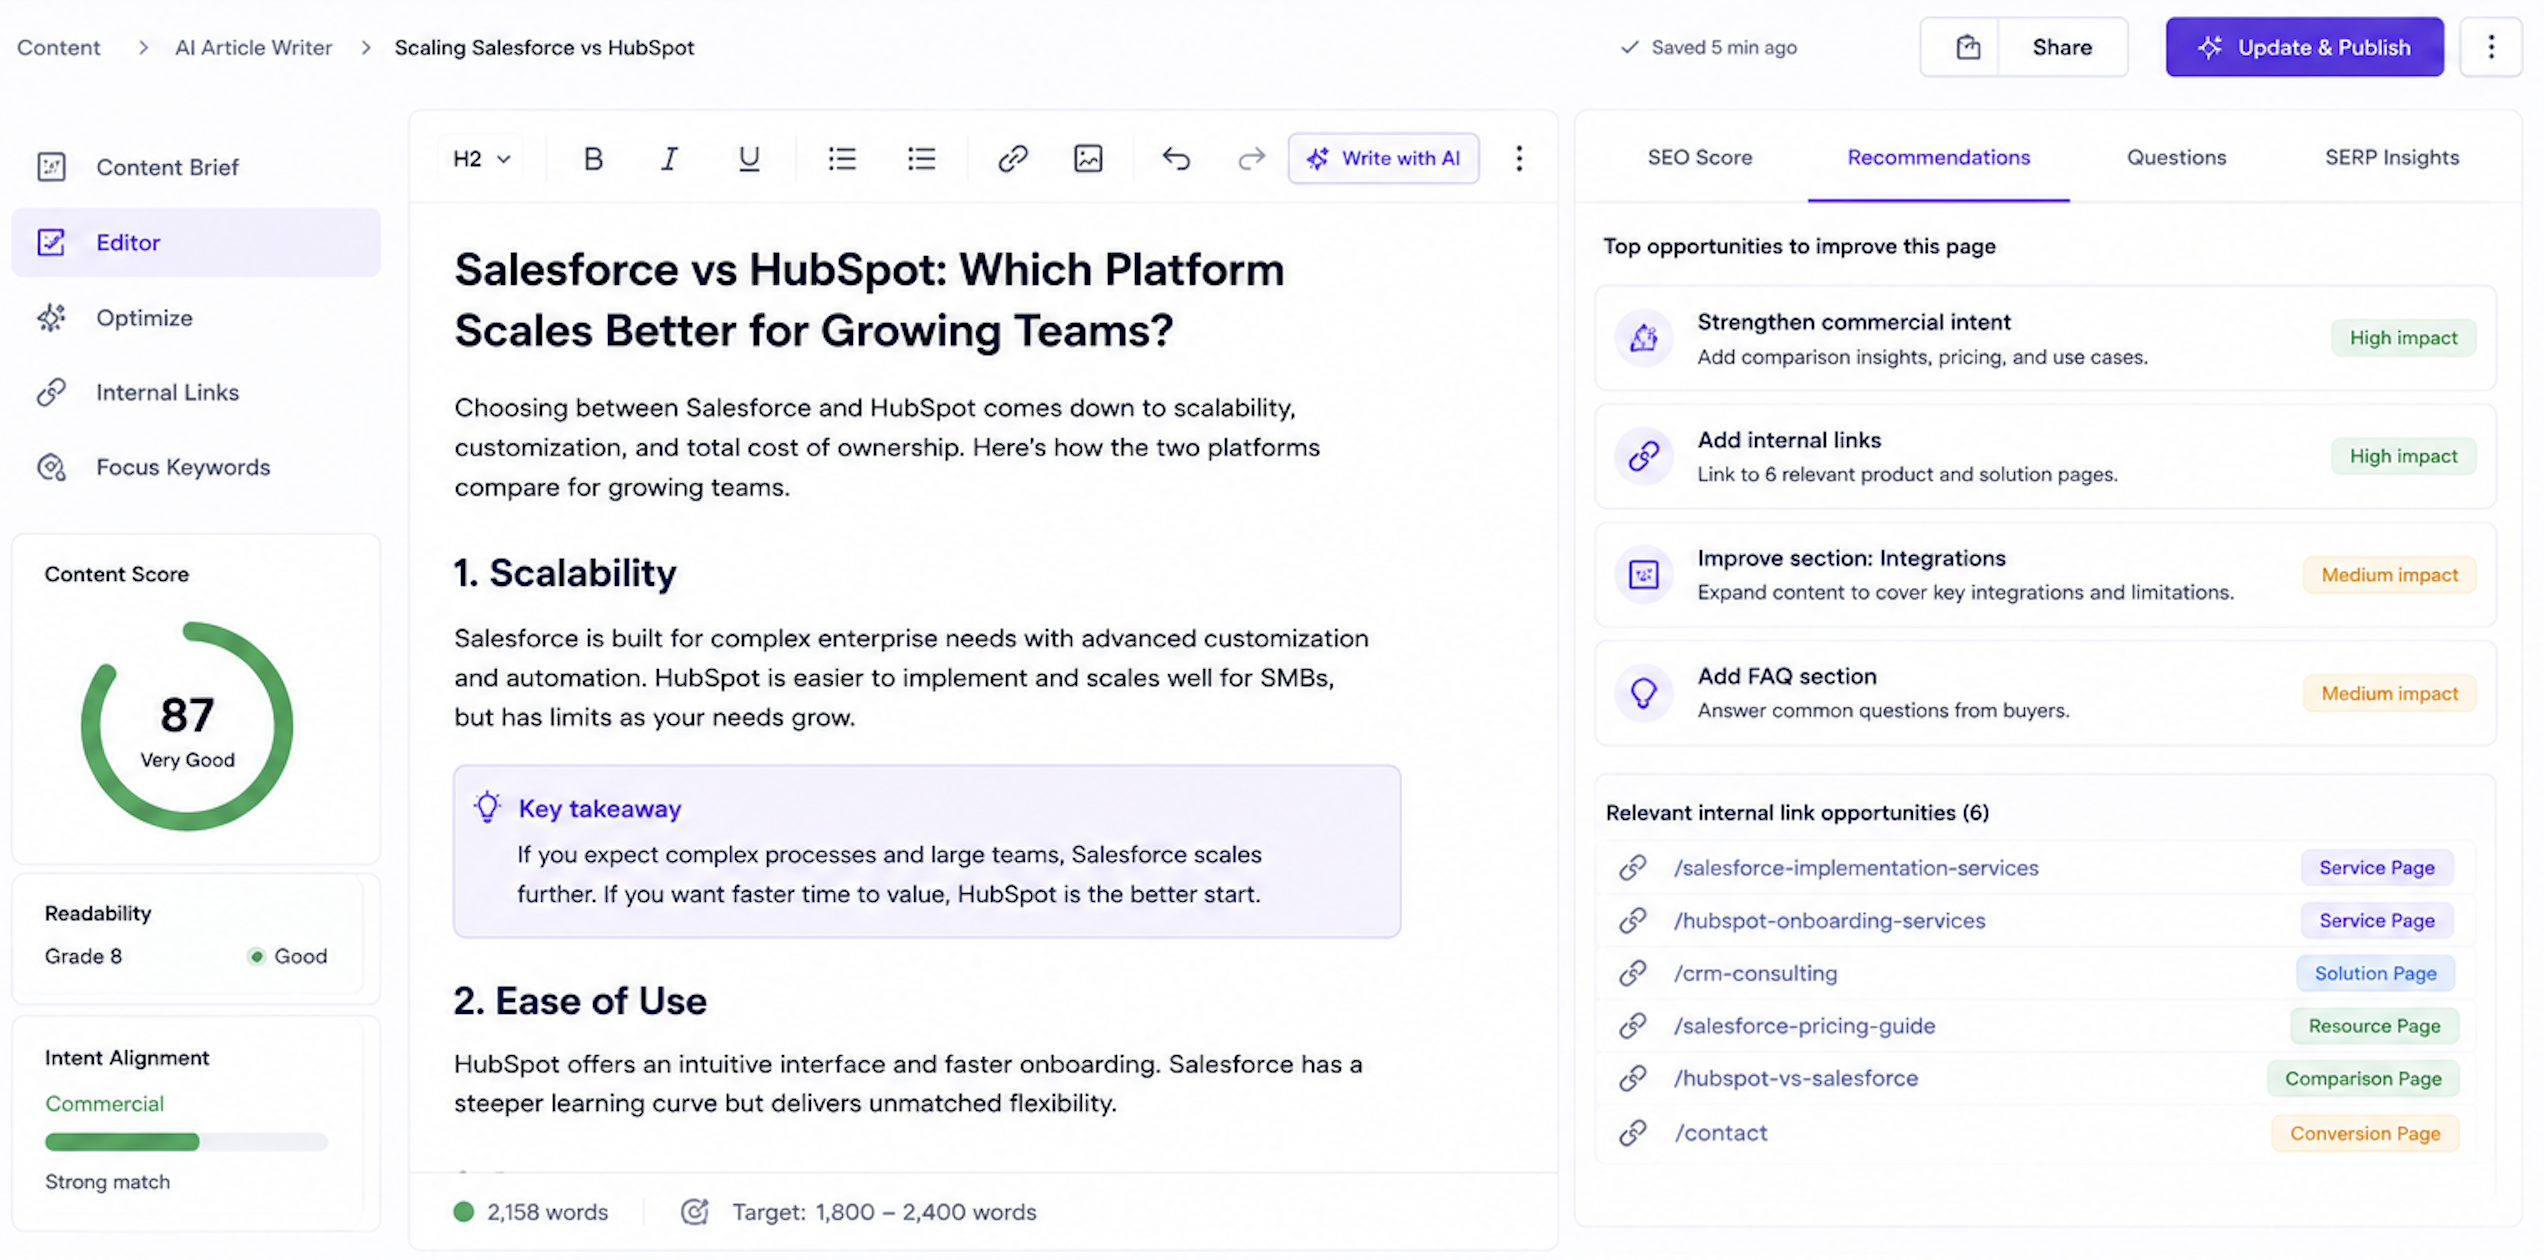Click the target word count icon
The width and height of the screenshot is (2544, 1260).
point(695,1212)
